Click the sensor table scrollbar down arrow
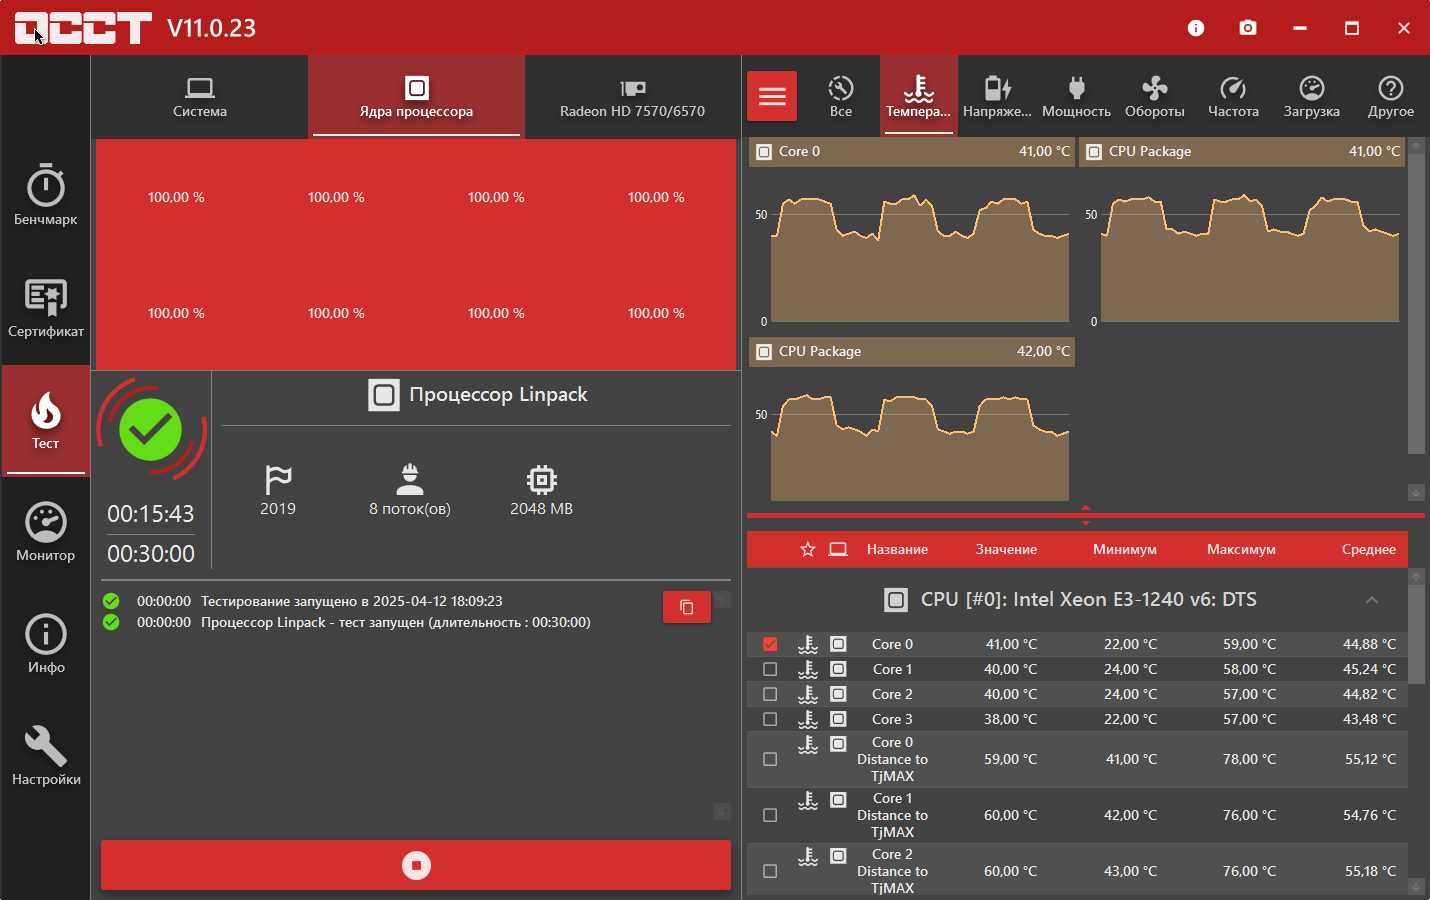1430x900 pixels. [x=1418, y=887]
